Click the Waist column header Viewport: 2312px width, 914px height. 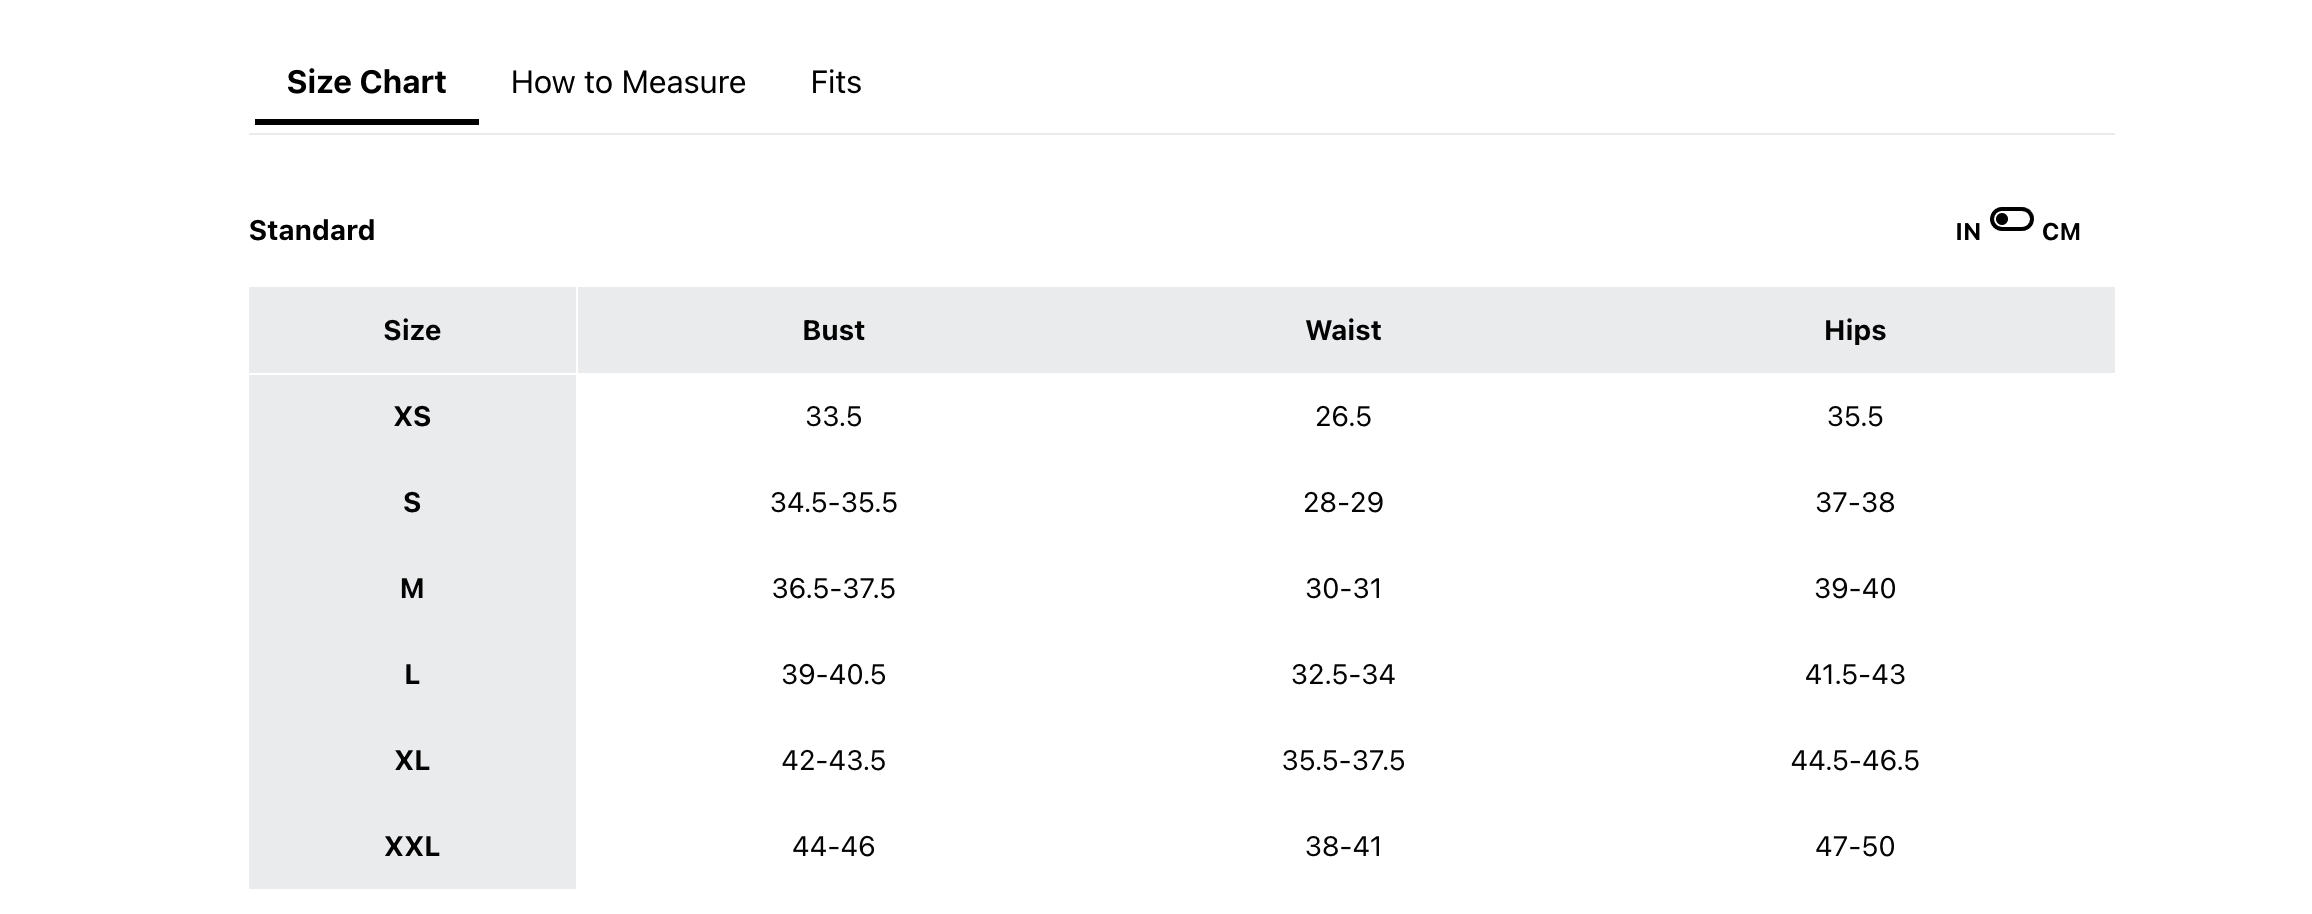click(x=1343, y=331)
